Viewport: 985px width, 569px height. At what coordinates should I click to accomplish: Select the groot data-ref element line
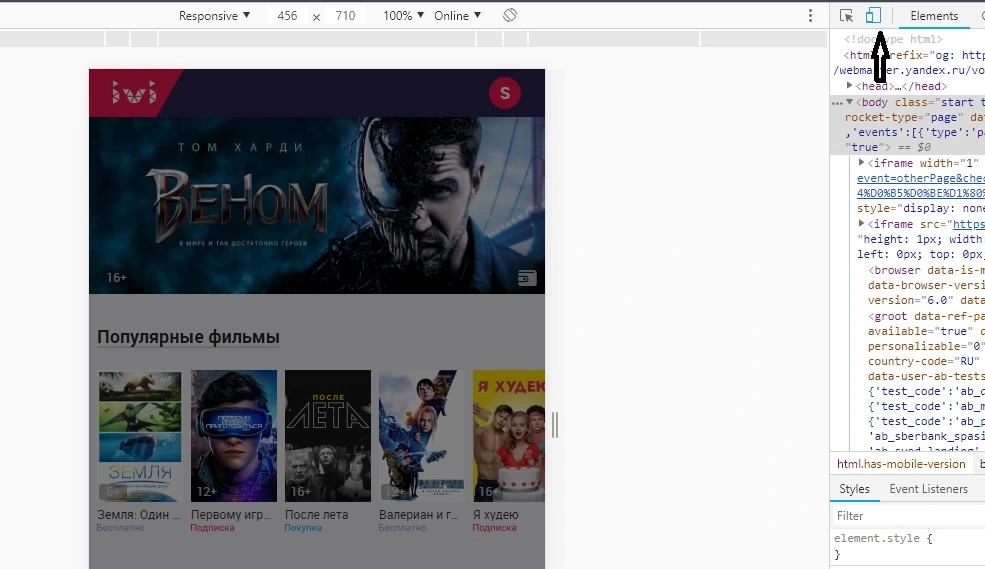(927, 316)
